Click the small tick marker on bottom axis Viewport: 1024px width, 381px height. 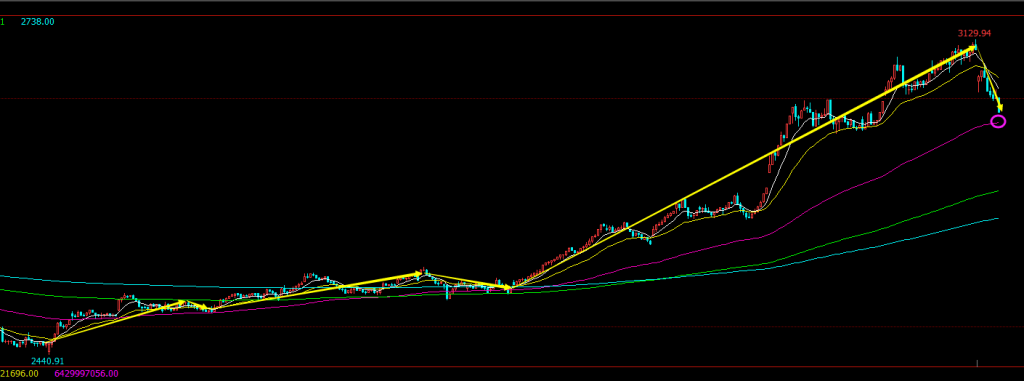[x=977, y=363]
